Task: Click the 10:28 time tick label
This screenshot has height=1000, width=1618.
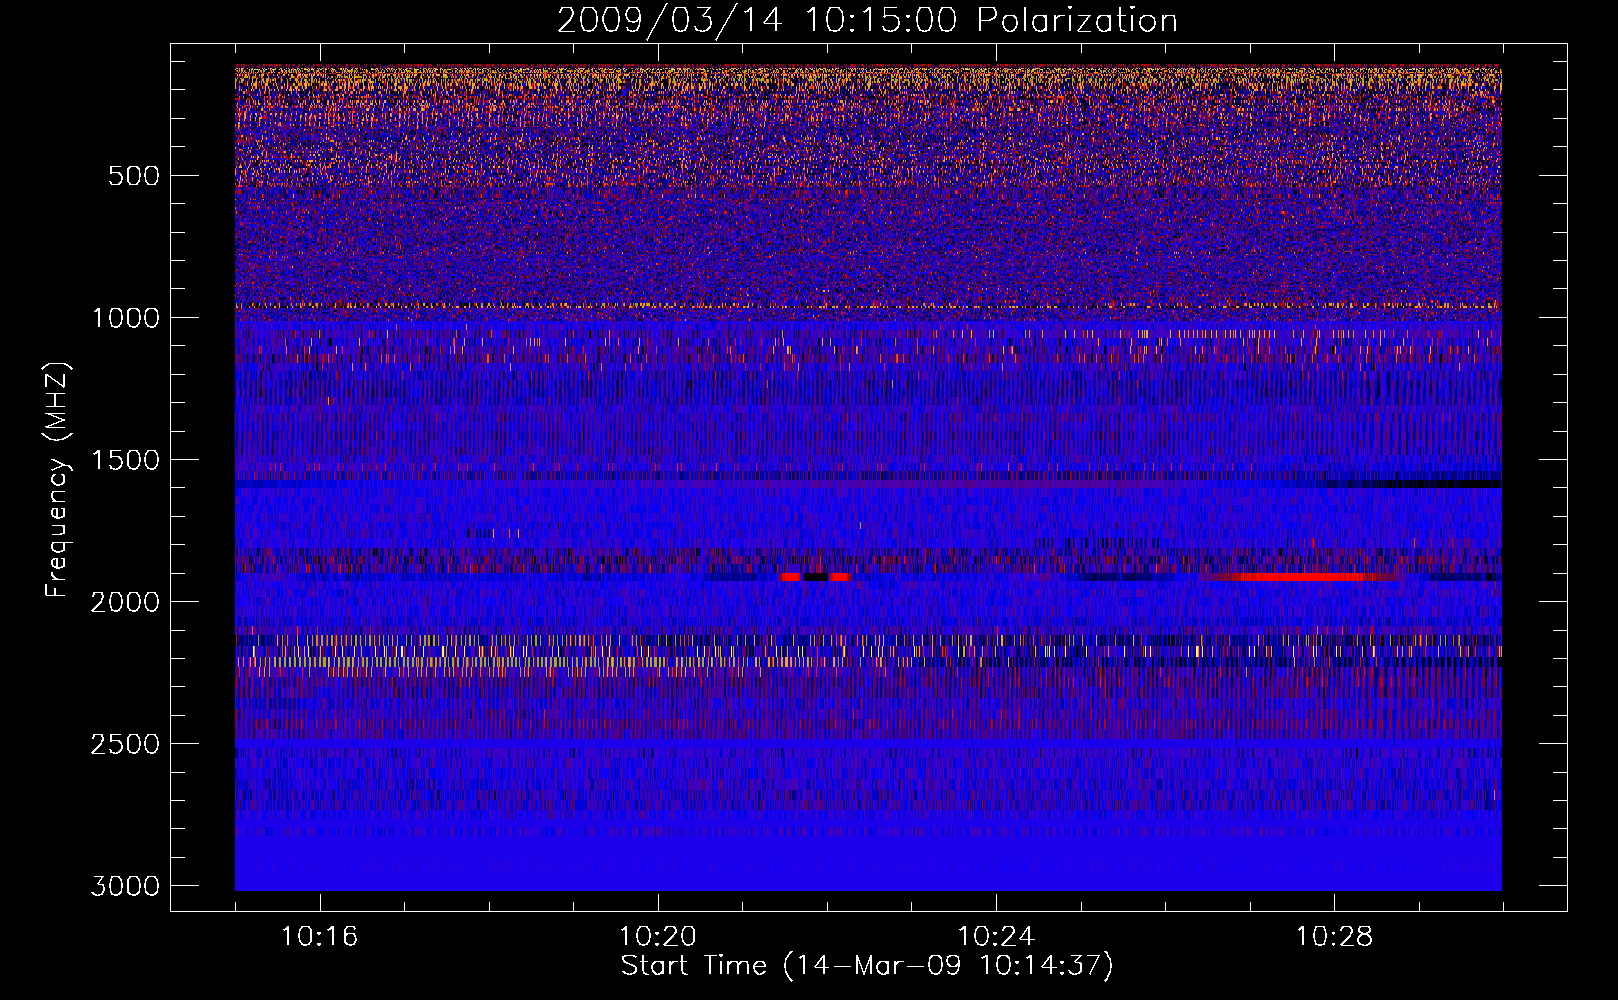Action: tap(1334, 937)
